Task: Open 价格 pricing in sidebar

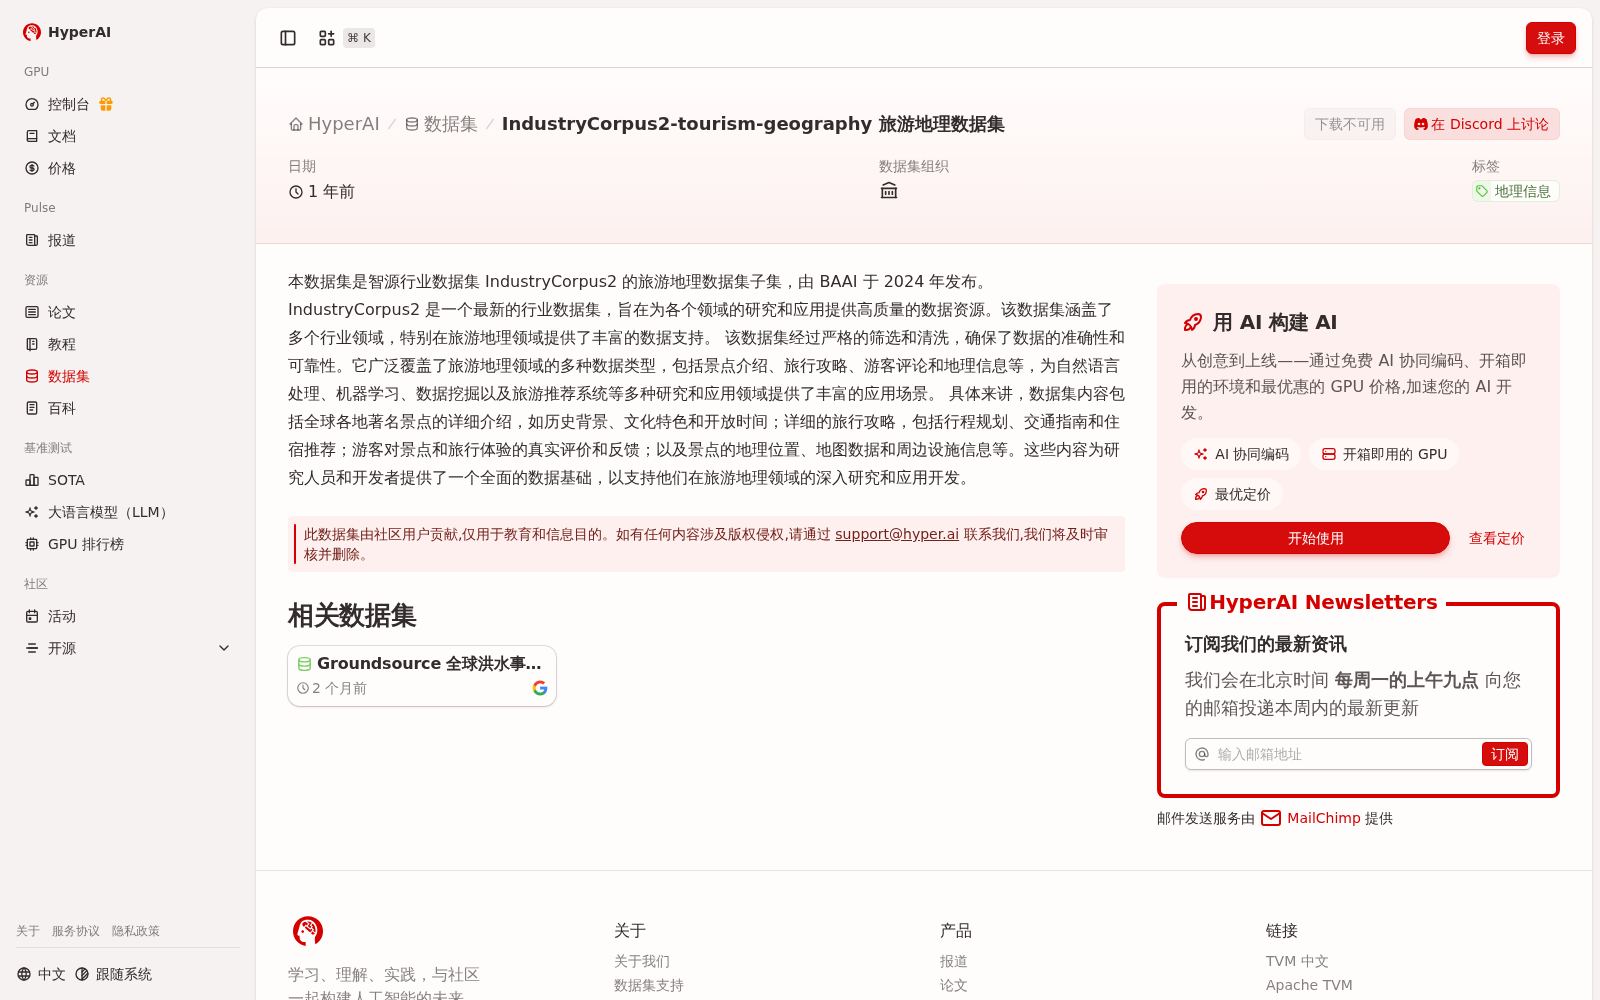Action: pos(128,168)
